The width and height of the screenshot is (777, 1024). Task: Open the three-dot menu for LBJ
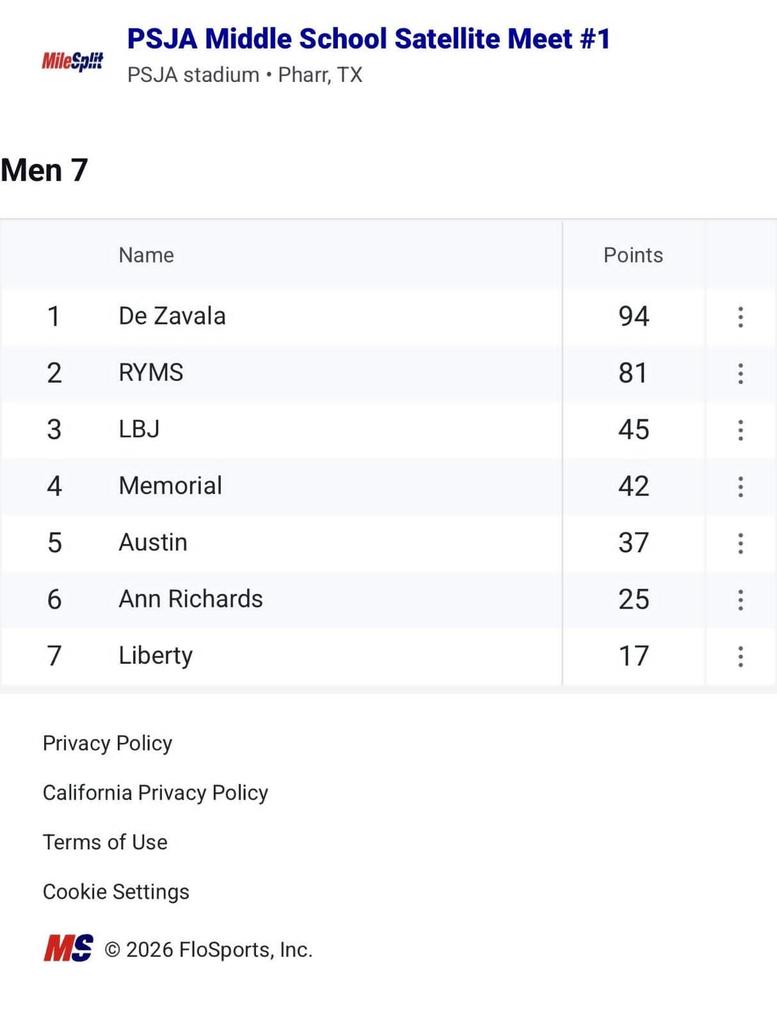pos(740,430)
